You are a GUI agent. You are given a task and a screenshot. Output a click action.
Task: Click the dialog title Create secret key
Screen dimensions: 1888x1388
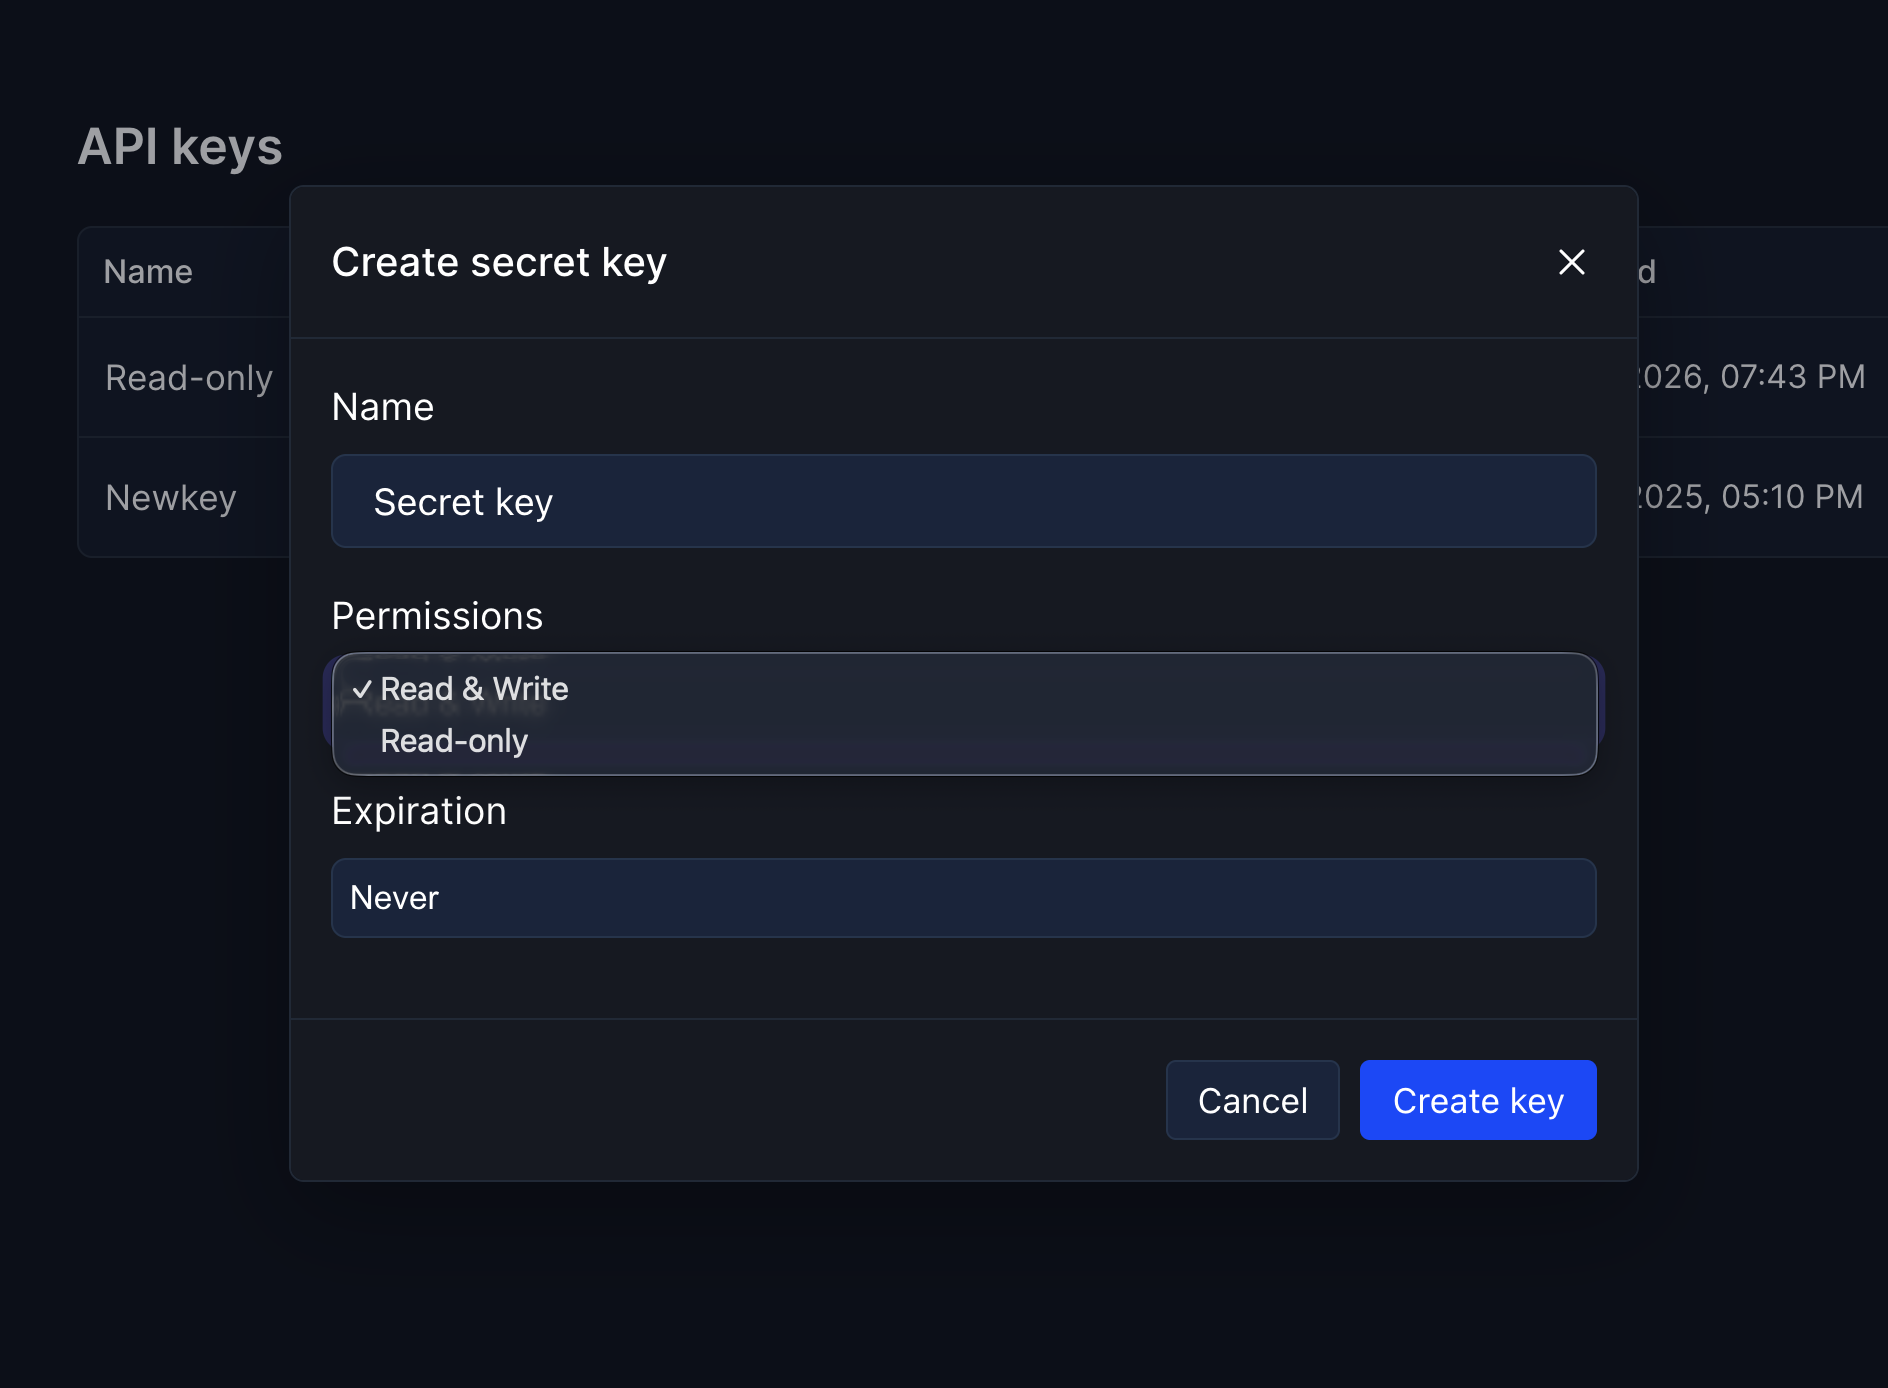499,261
